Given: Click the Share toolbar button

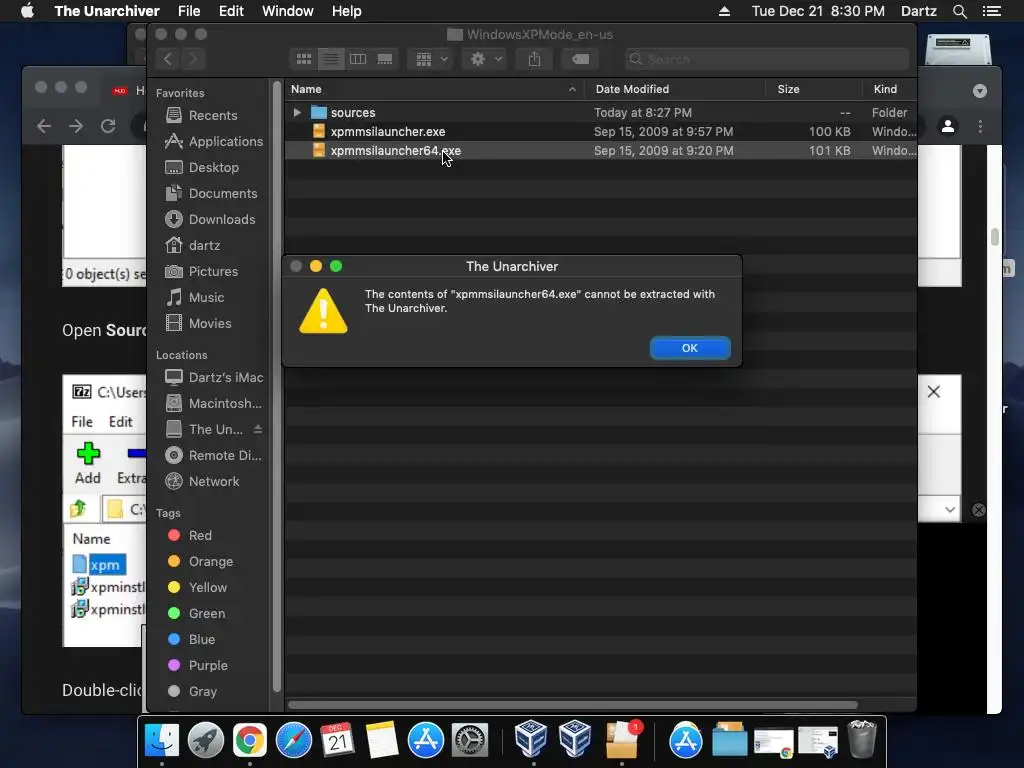Looking at the screenshot, I should coord(534,59).
